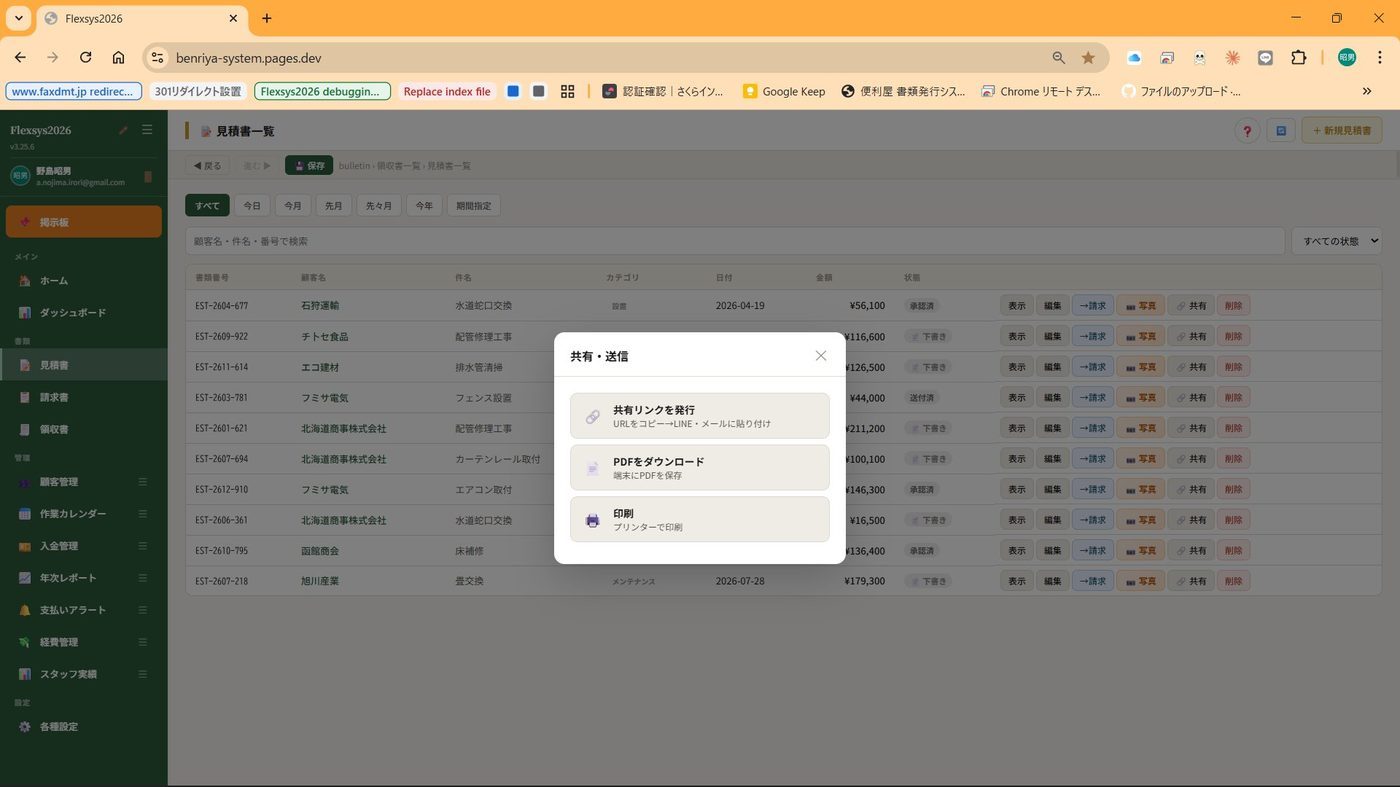Screen dimensions: 1400x787
Task: Open the すべての状態 status dropdown
Action: 1336,241
